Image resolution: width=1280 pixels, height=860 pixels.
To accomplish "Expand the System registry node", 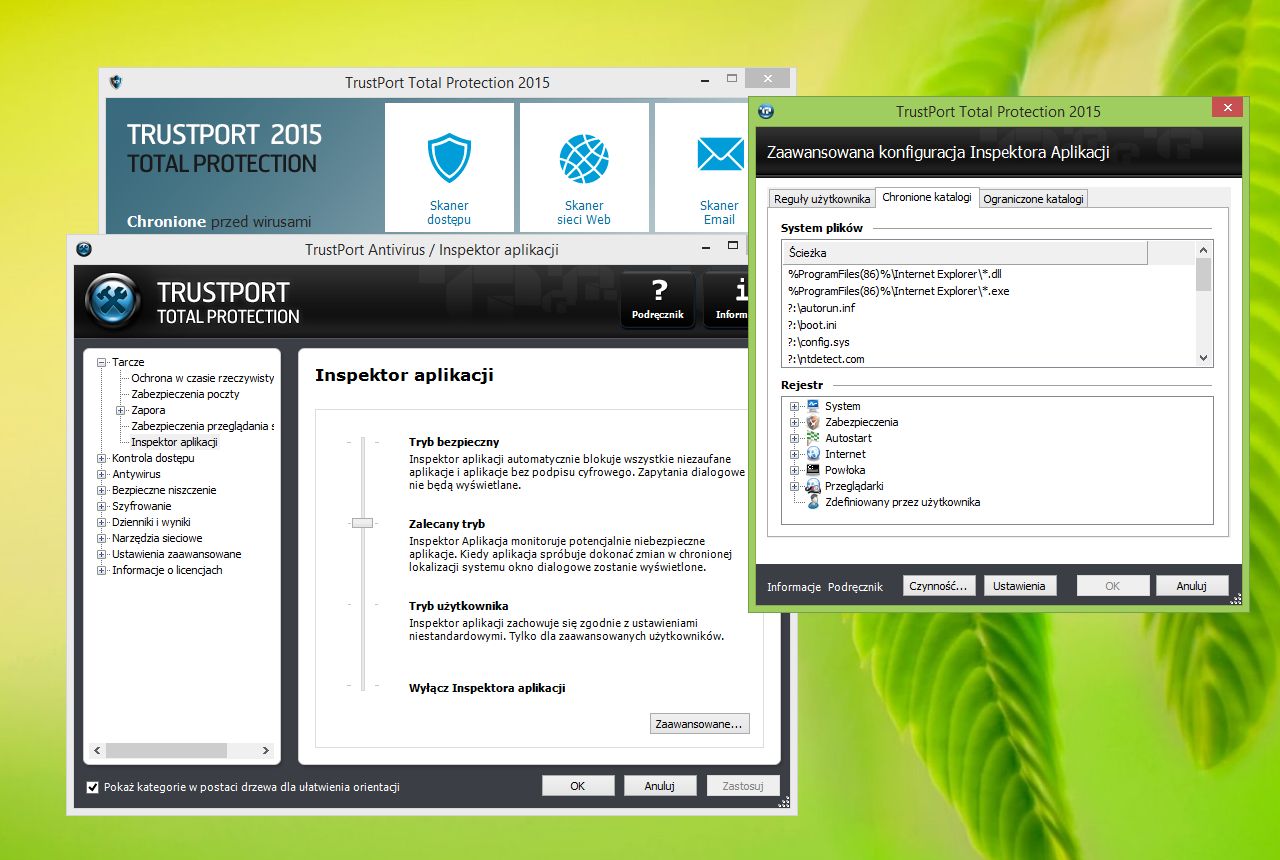I will click(x=795, y=406).
